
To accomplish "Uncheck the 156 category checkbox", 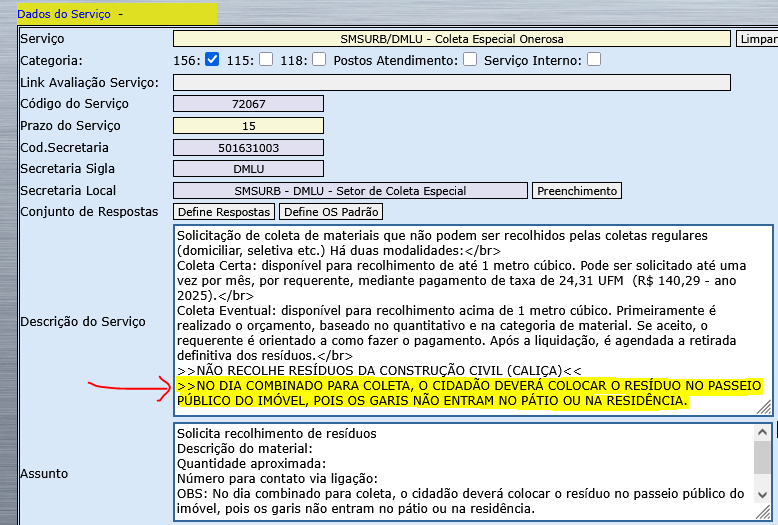I will click(212, 60).
